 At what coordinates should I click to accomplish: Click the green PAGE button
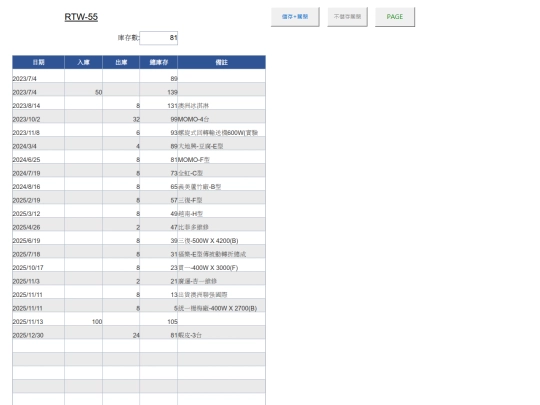[x=395, y=17]
